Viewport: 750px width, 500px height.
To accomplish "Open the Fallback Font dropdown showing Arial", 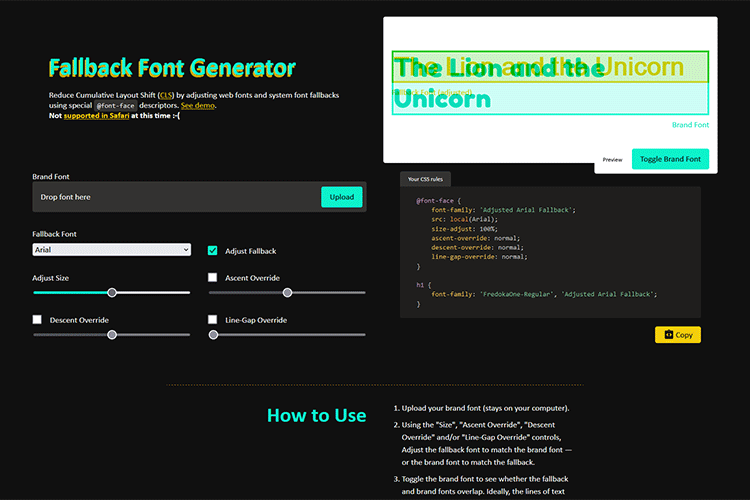I will click(x=111, y=250).
